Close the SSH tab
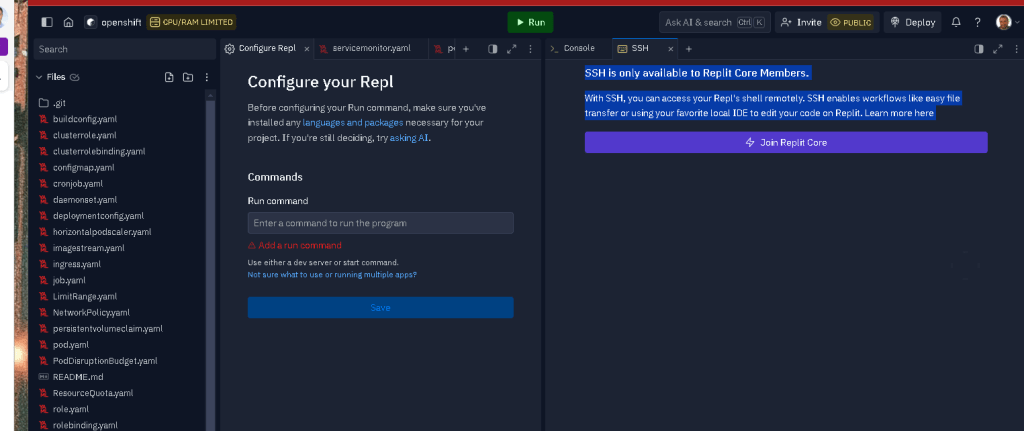Screen dimensions: 1024x431 click(x=670, y=49)
